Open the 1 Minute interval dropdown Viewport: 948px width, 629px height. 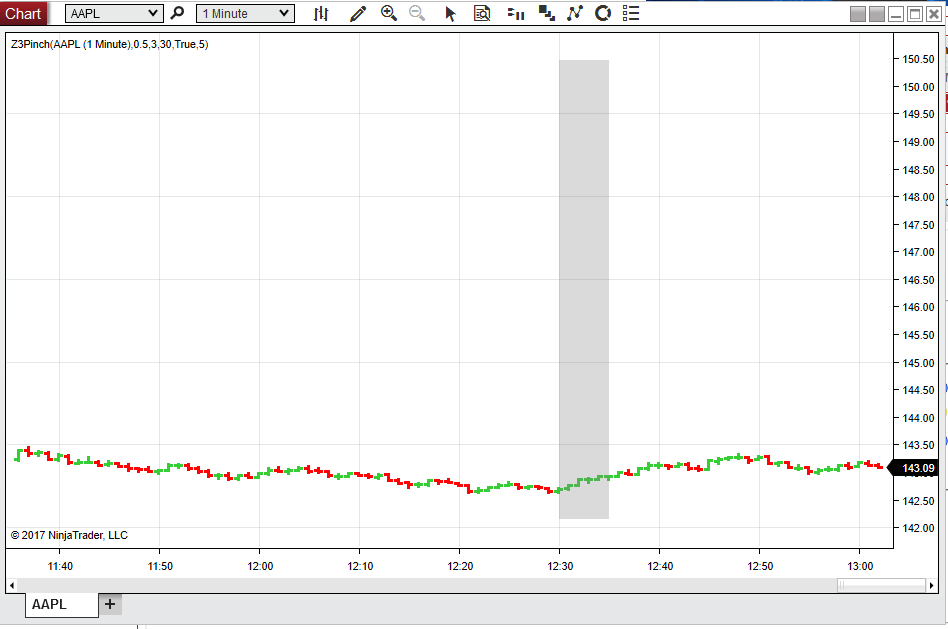[245, 13]
